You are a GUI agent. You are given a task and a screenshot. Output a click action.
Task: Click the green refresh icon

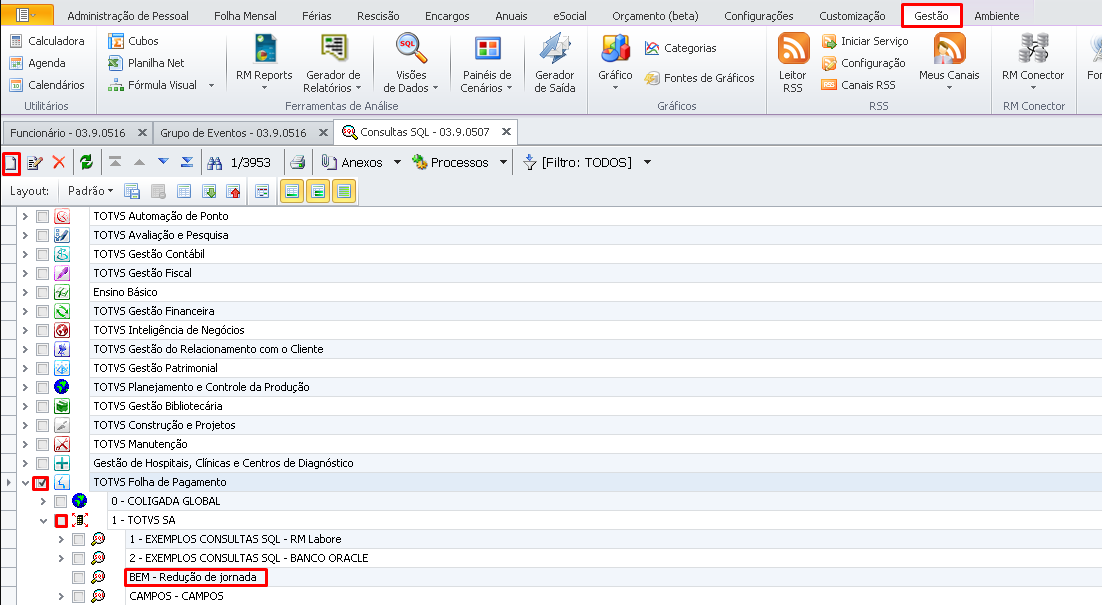[86, 162]
